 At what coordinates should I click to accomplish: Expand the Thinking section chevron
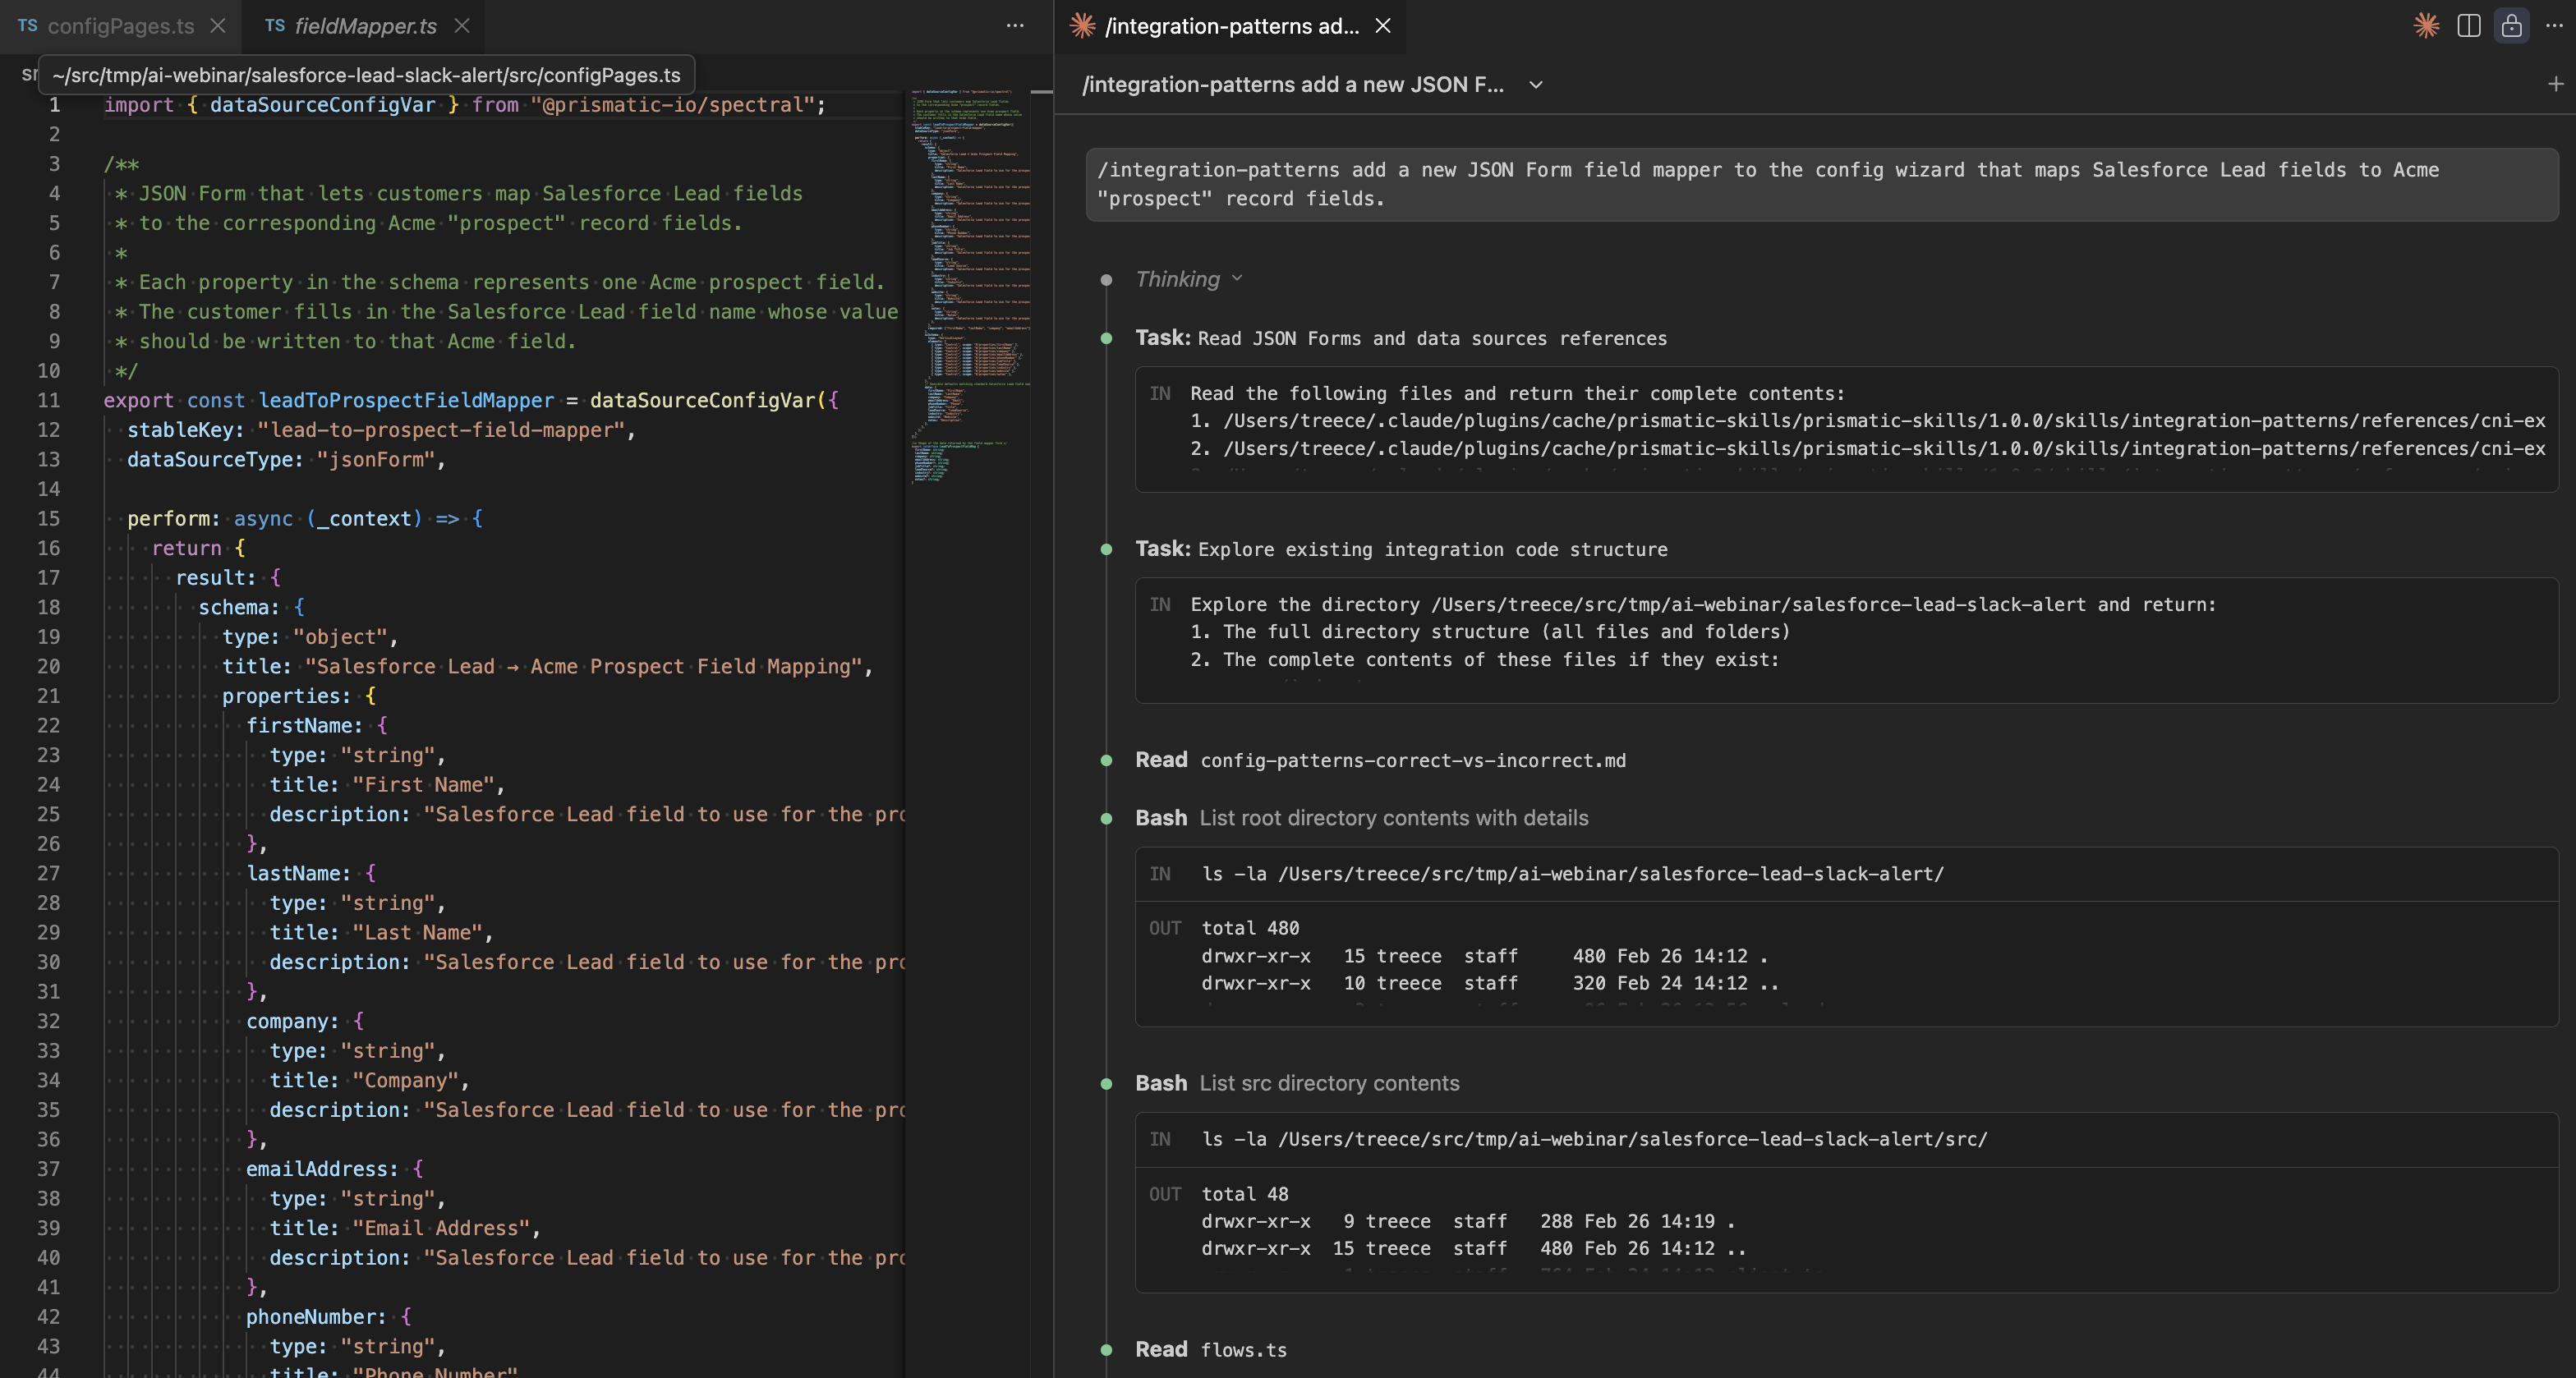coord(1237,278)
